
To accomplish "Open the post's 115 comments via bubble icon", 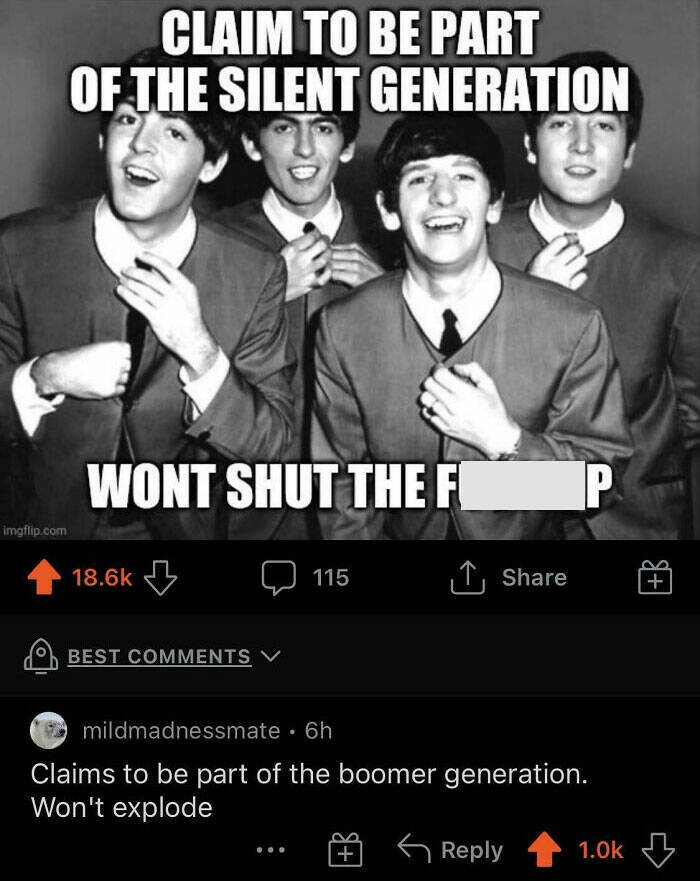I will [x=279, y=578].
